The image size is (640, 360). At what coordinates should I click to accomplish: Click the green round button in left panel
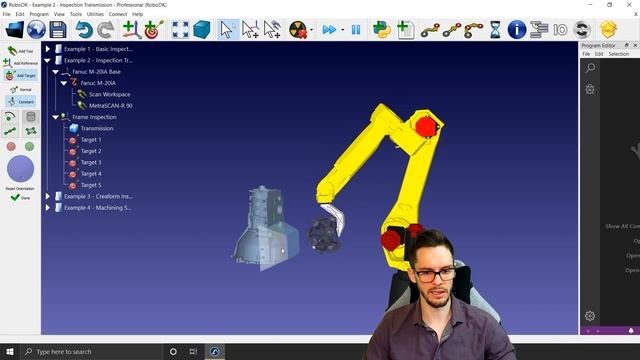click(29, 146)
